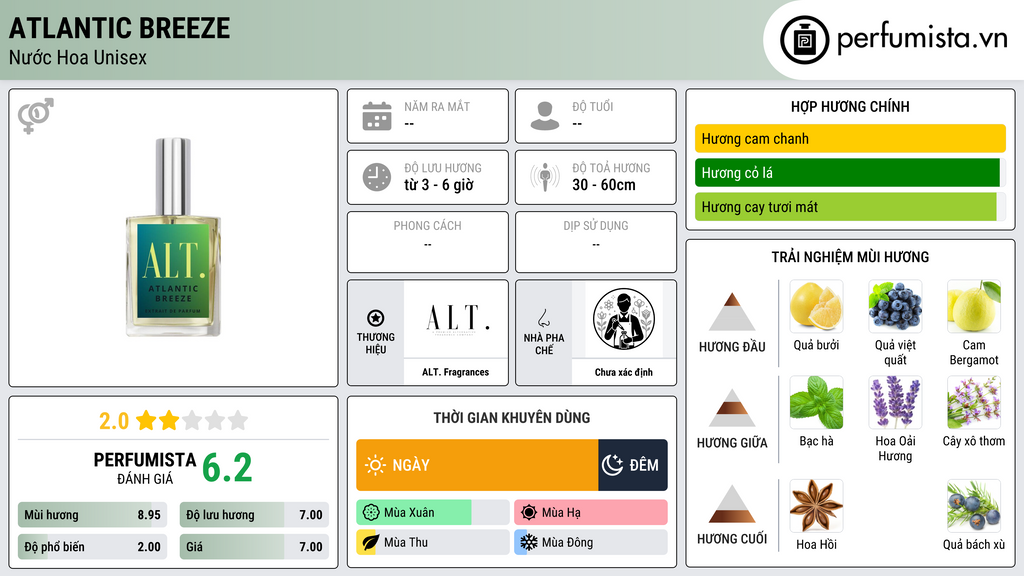Click the Mùa Đông season bar
Screen dimensions: 1024x576
(x=591, y=543)
